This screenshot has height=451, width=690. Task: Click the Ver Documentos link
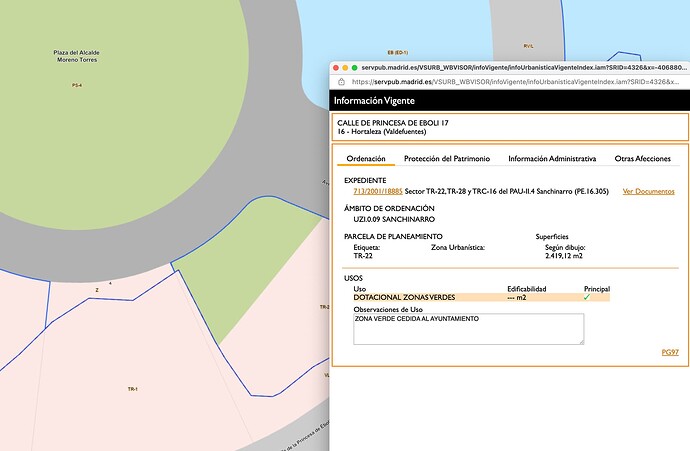[x=648, y=191]
